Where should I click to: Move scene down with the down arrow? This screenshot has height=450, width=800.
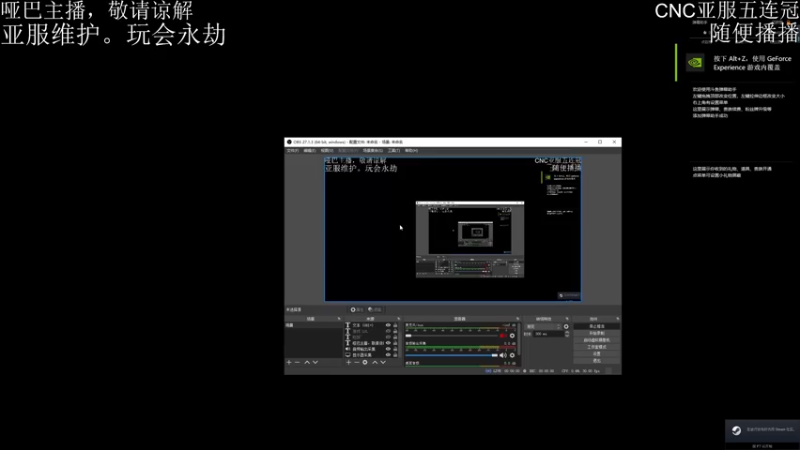coord(315,362)
